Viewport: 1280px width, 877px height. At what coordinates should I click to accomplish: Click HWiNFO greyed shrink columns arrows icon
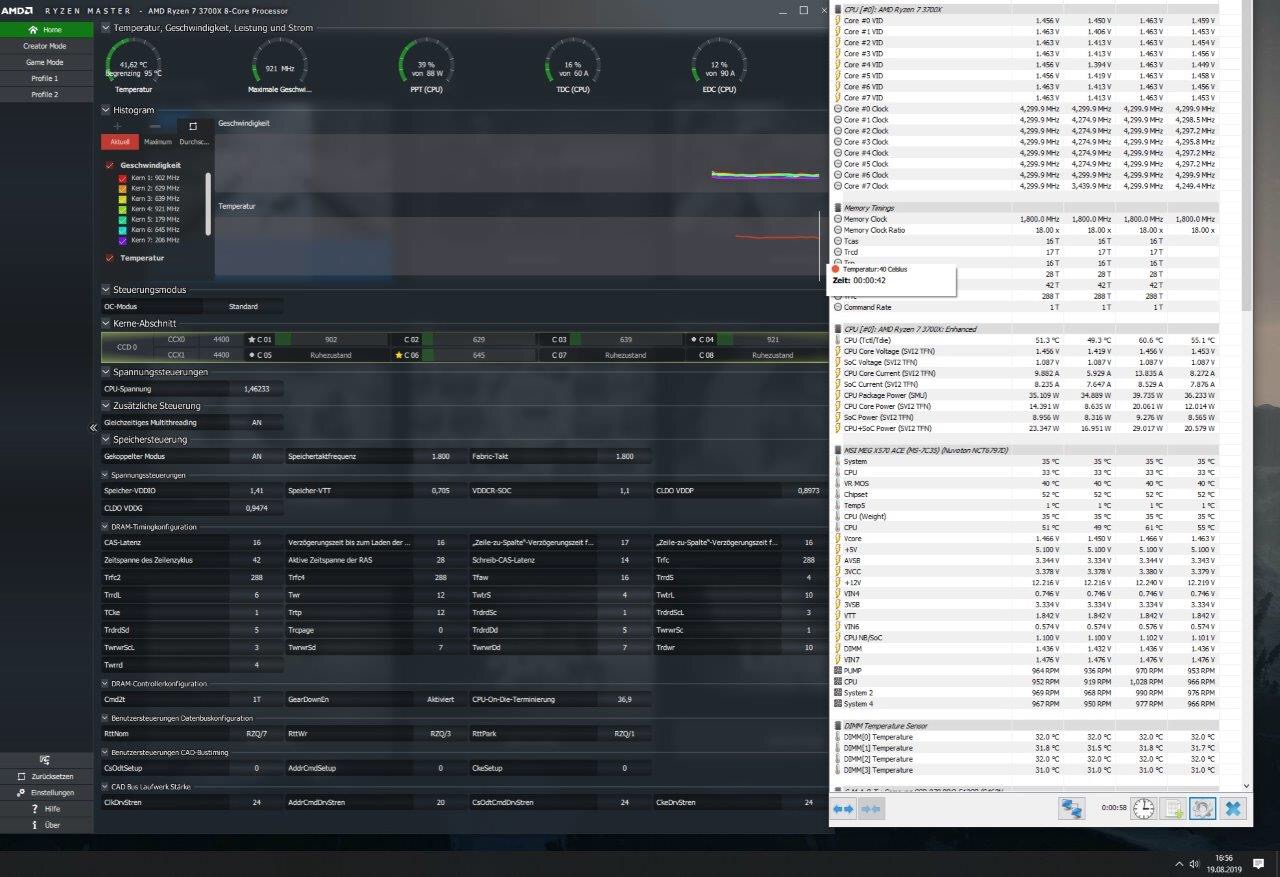tap(870, 809)
